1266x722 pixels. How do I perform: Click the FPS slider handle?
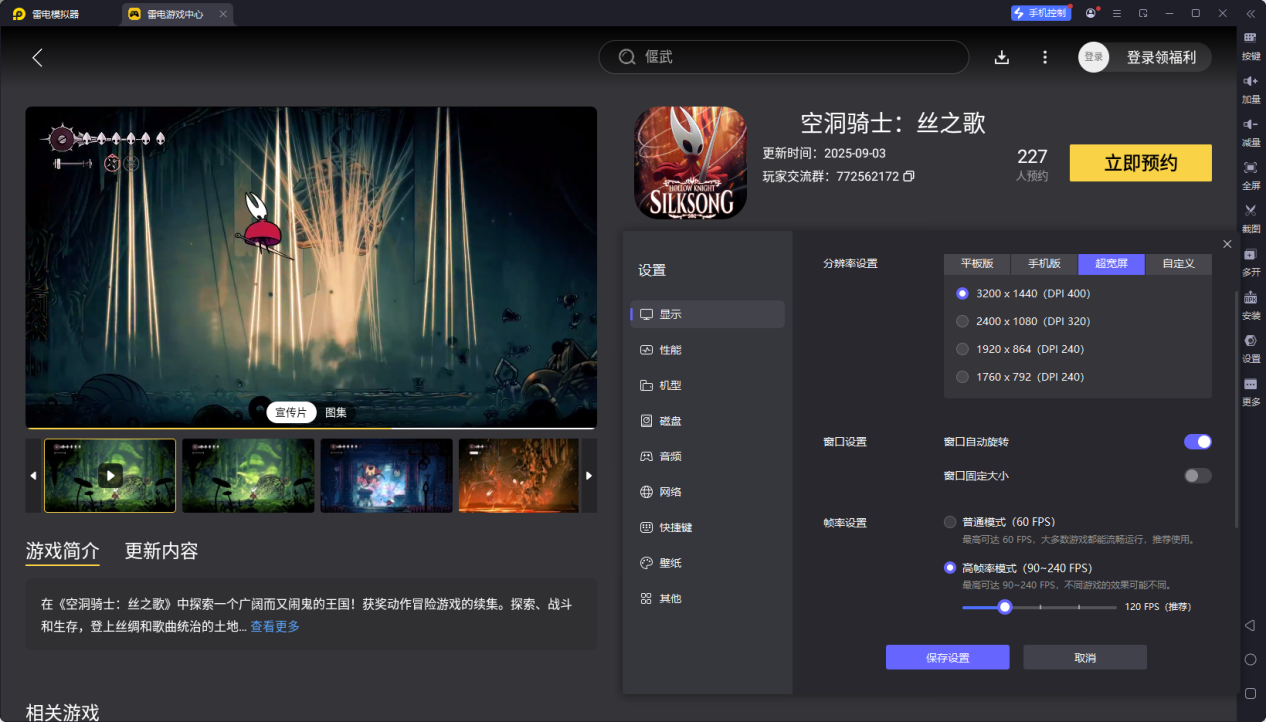[x=1005, y=607]
